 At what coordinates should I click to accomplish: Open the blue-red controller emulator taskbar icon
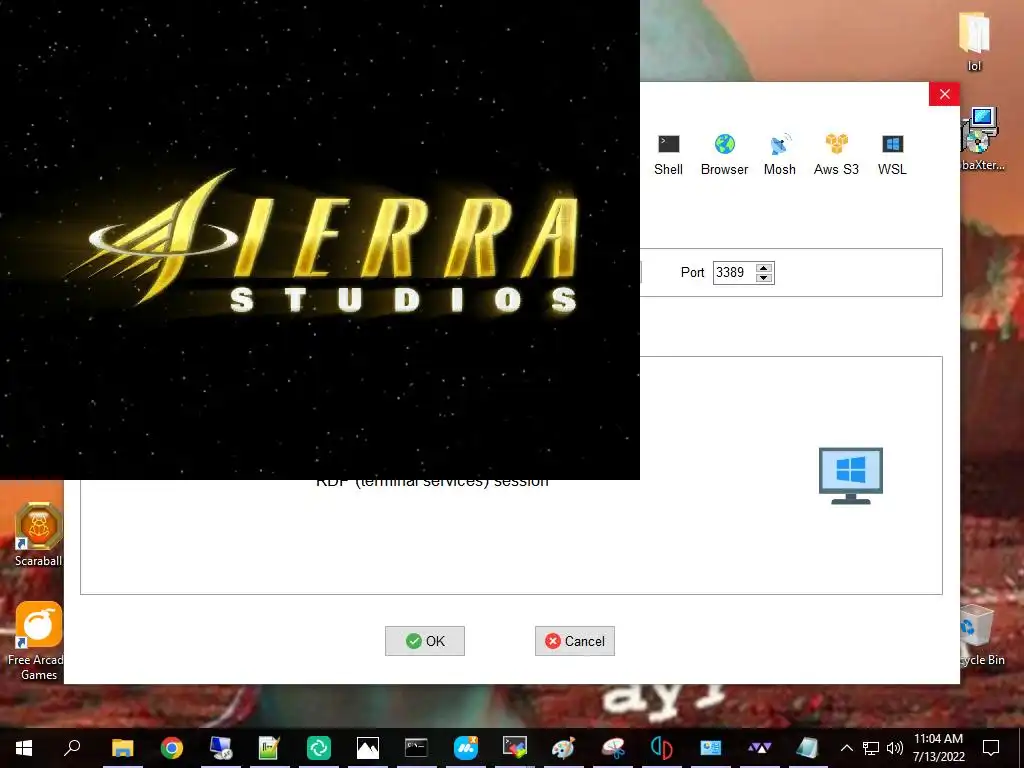click(x=662, y=748)
